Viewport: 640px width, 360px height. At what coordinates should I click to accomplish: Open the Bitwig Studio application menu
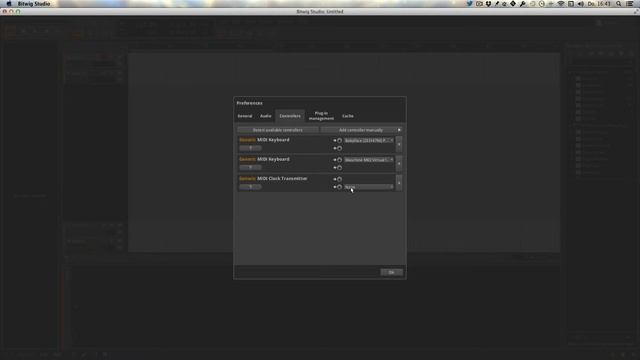(x=34, y=4)
